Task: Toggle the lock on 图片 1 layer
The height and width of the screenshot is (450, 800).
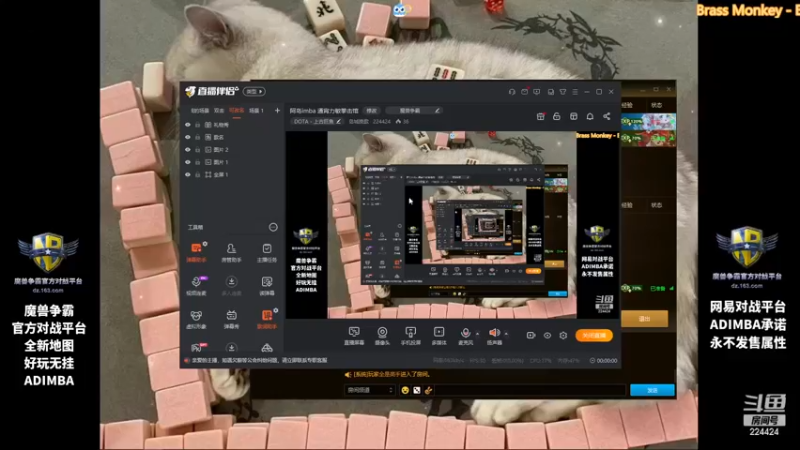Action: (x=197, y=162)
